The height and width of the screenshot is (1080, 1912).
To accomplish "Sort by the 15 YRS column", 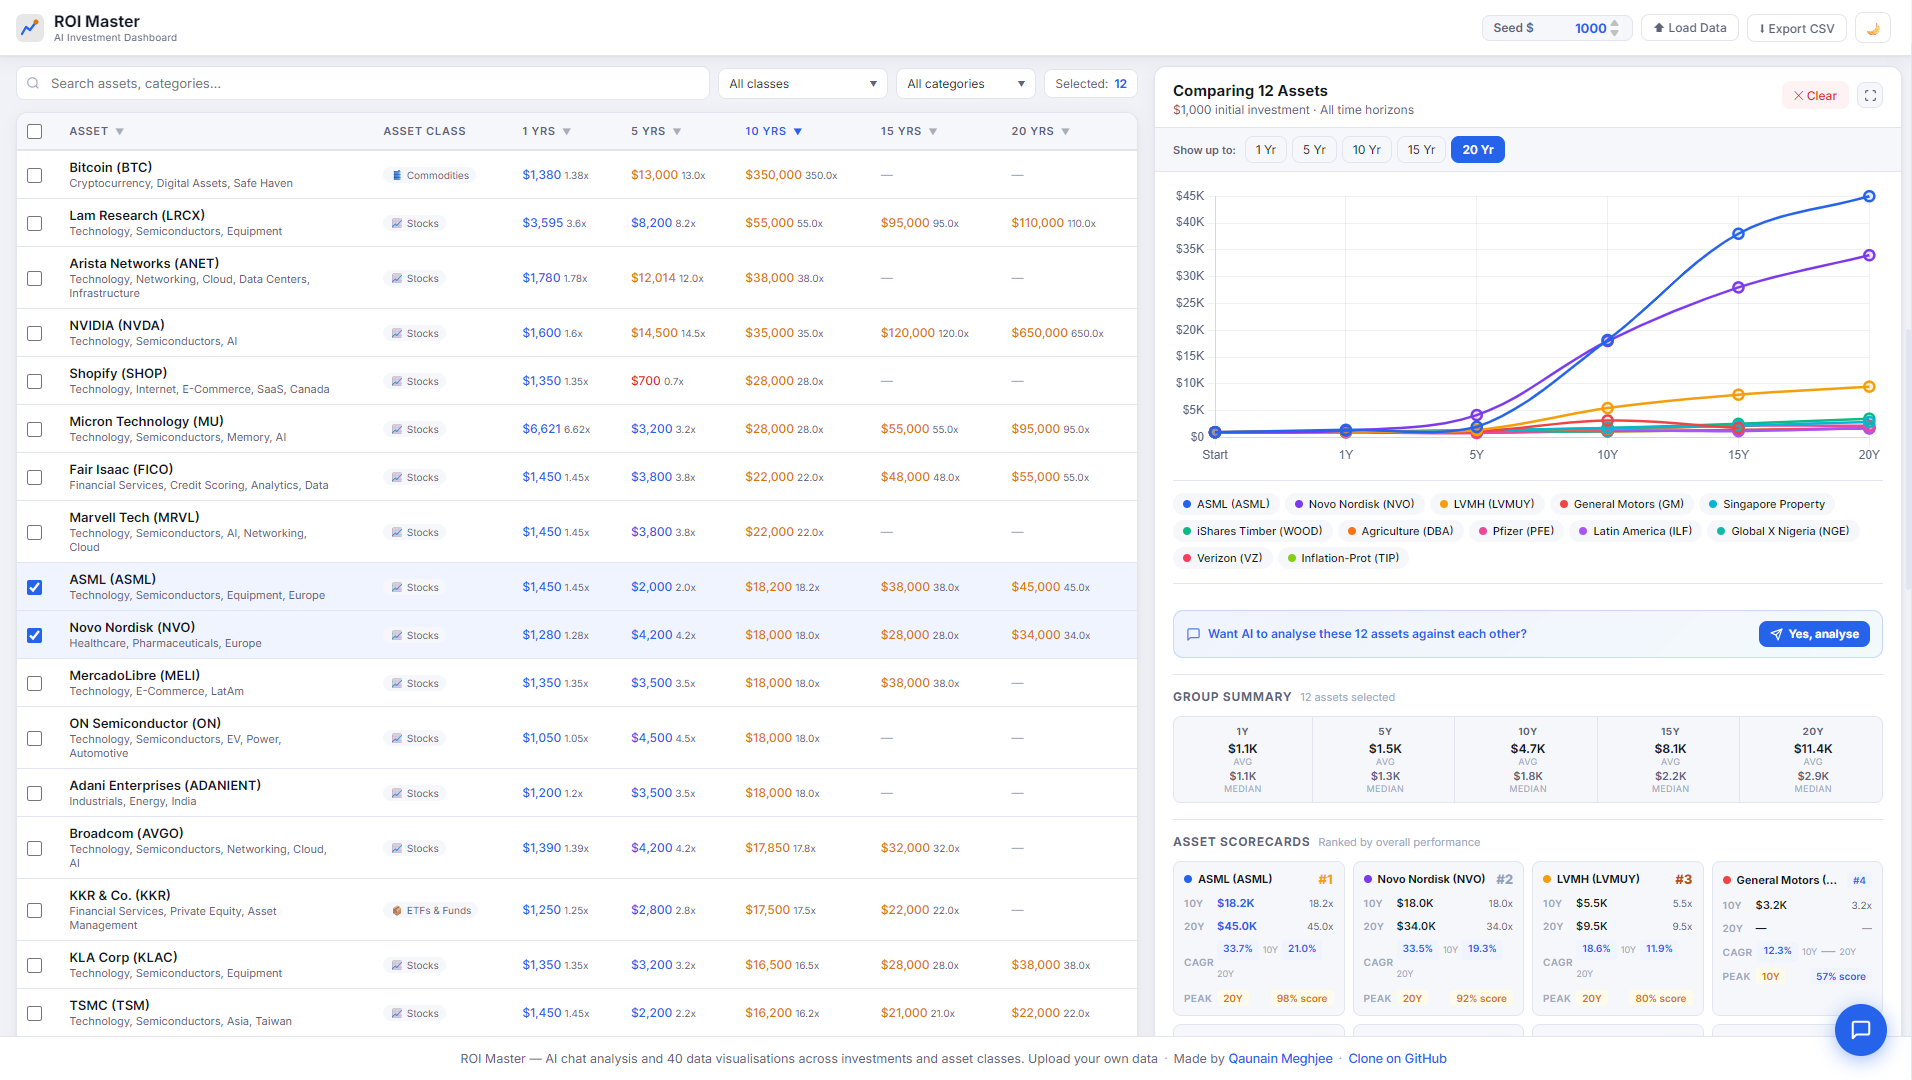I will 908,132.
